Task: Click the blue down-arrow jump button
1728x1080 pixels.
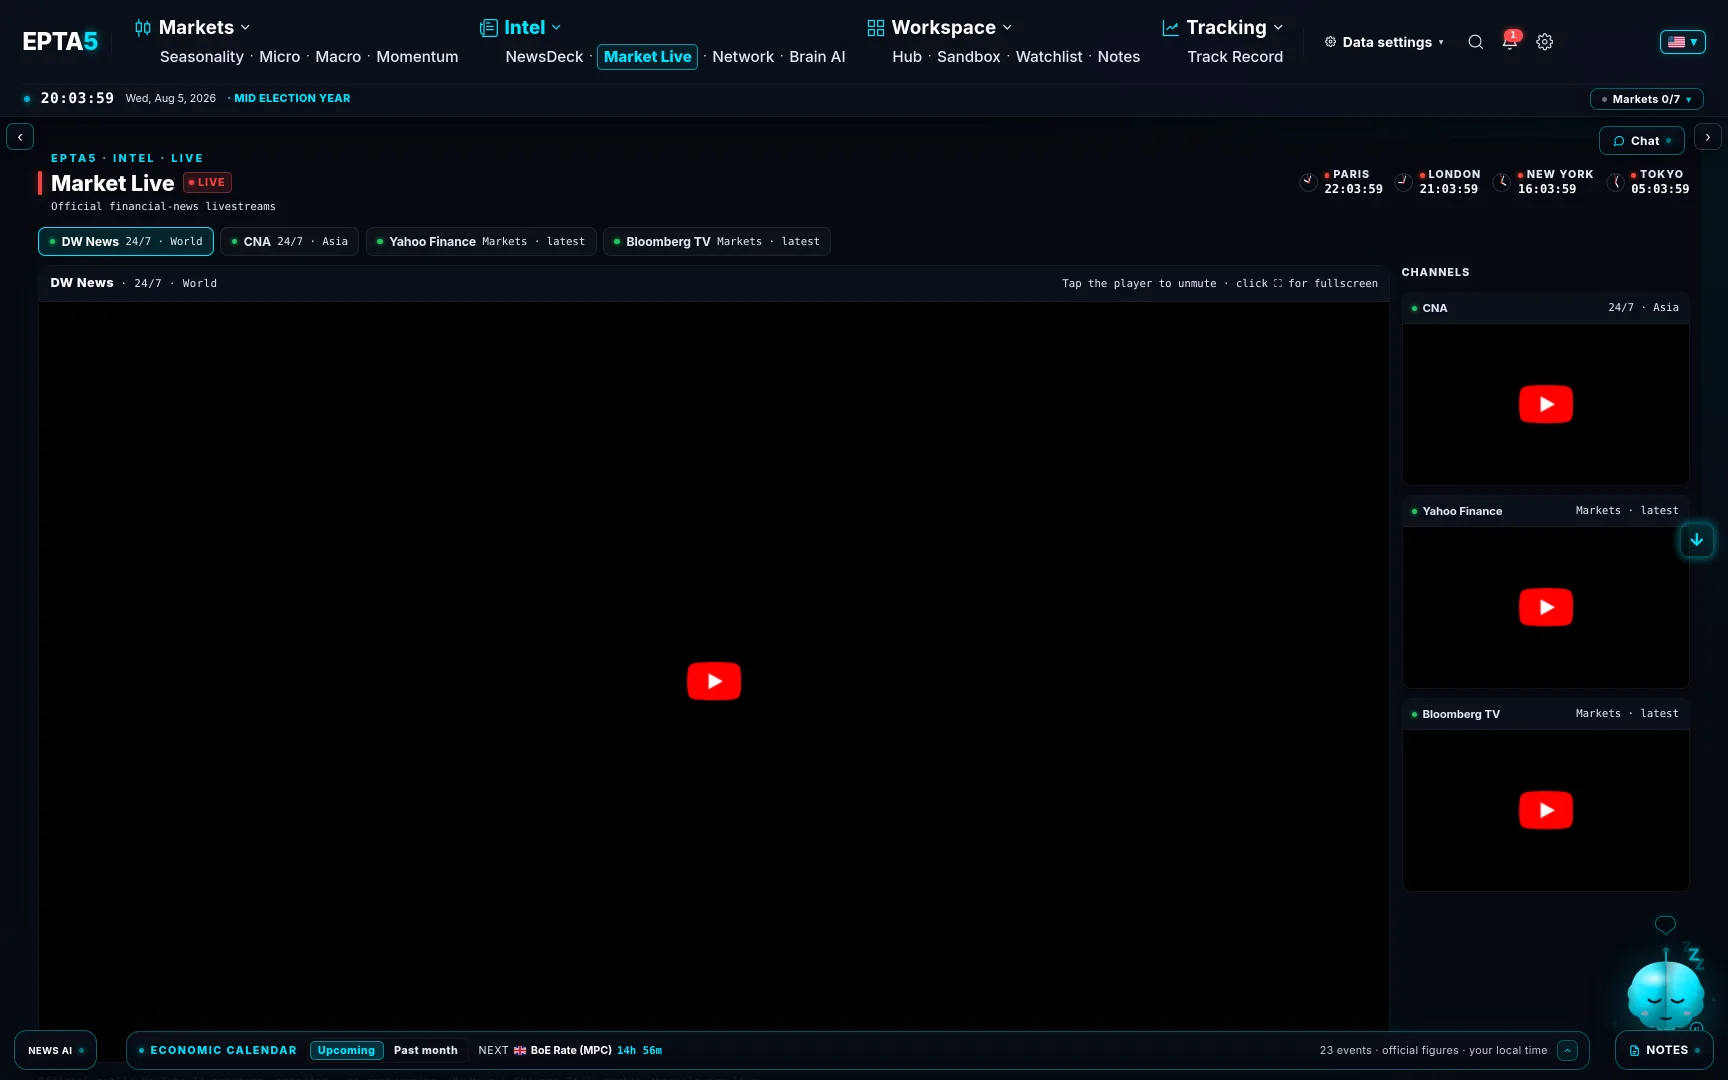Action: [1697, 540]
